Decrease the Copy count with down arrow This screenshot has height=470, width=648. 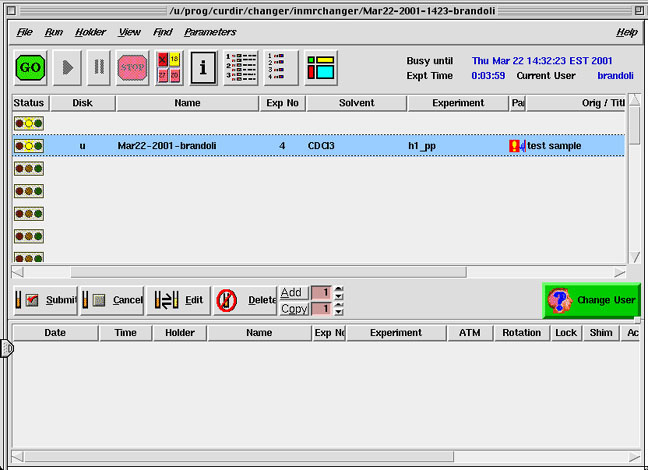[338, 312]
